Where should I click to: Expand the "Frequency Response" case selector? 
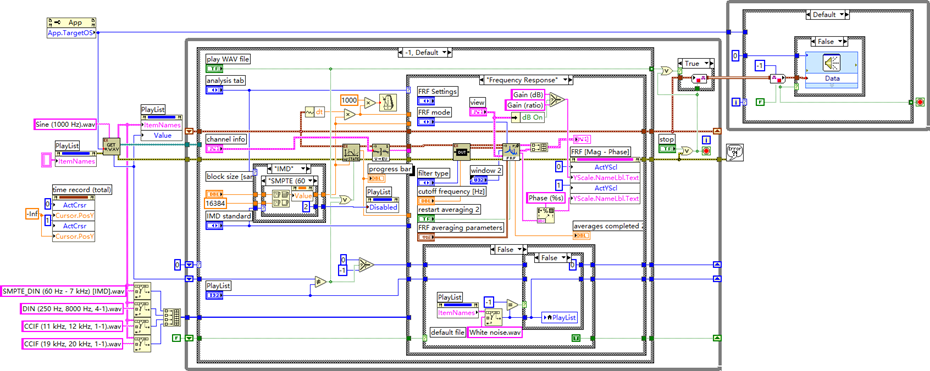[x=525, y=79]
